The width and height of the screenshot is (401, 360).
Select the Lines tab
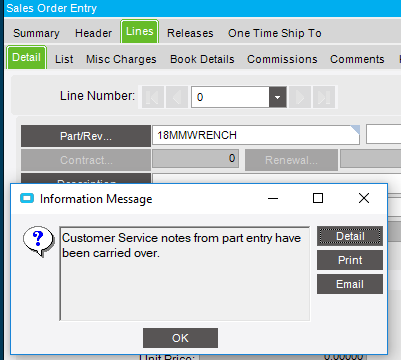pyautogui.click(x=139, y=32)
